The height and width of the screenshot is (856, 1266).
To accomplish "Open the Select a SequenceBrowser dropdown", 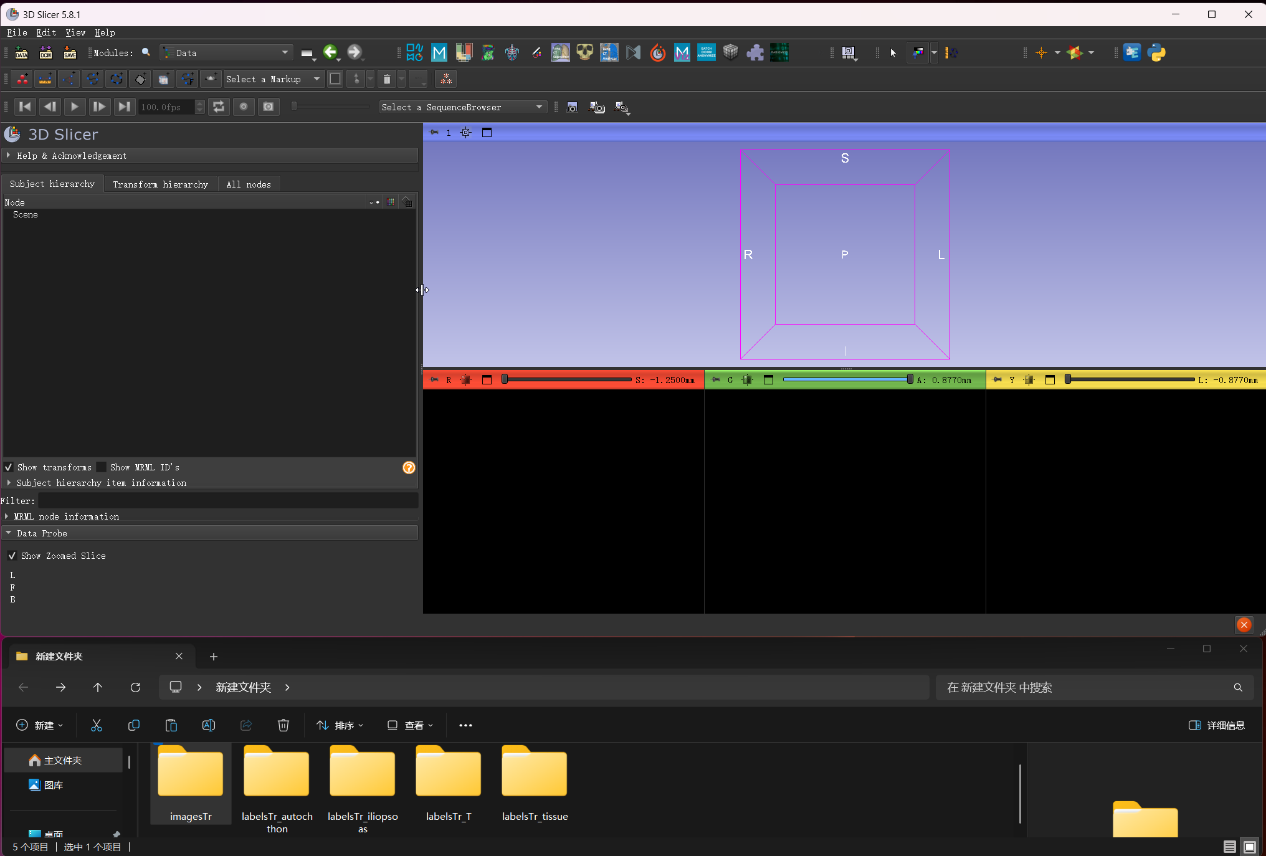I will [x=463, y=107].
